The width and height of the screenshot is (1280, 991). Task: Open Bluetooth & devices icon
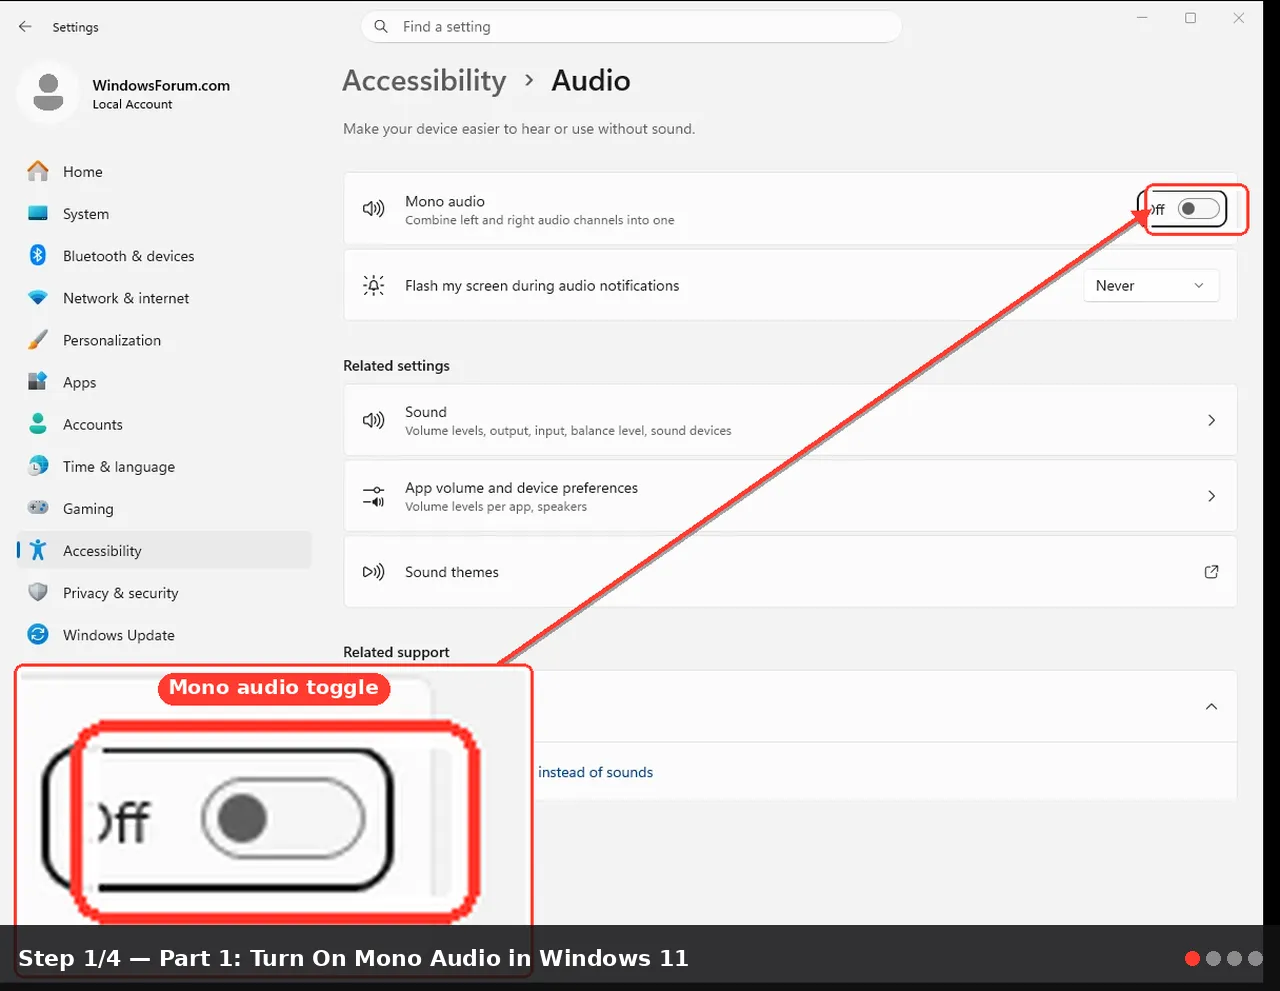click(38, 255)
